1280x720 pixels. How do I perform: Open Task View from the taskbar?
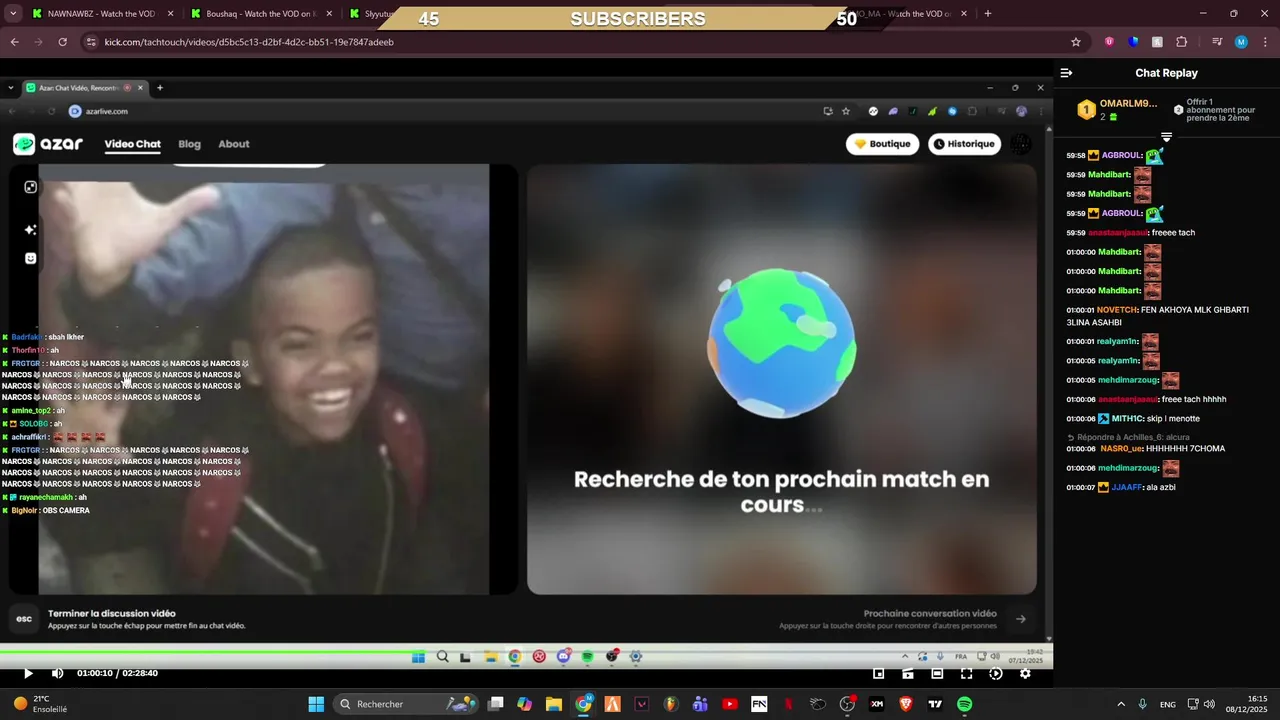pos(496,704)
